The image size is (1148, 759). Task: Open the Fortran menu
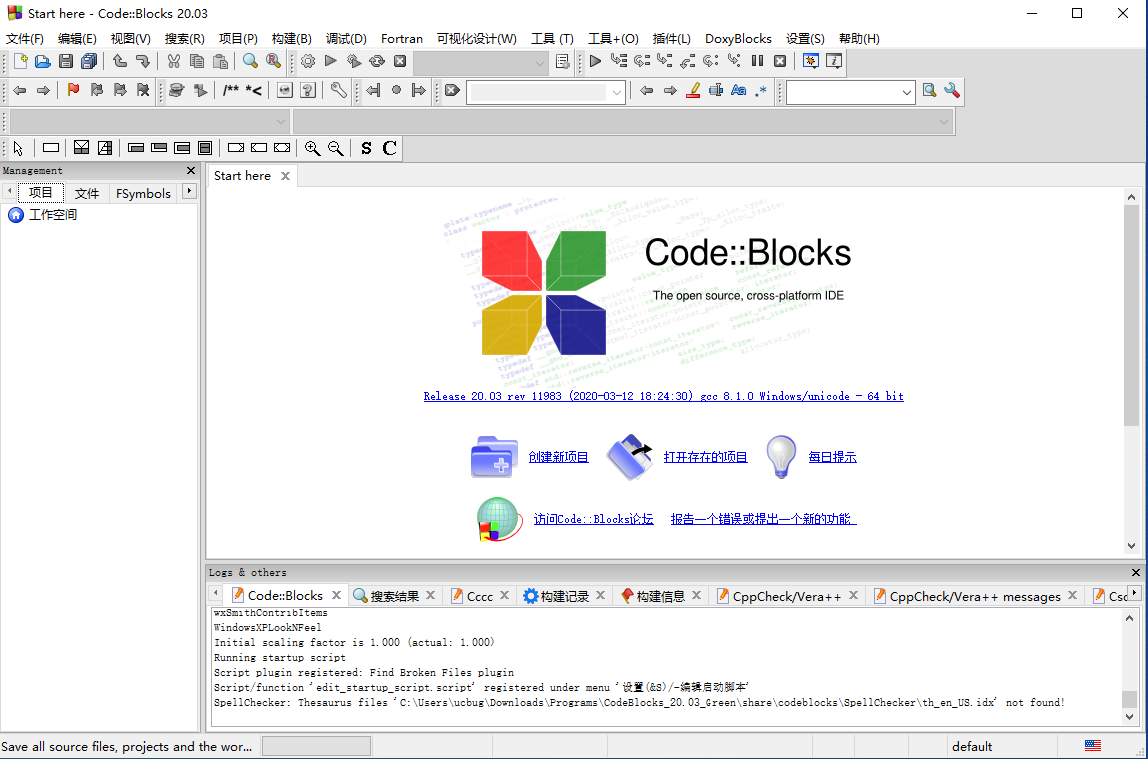pyautogui.click(x=401, y=38)
